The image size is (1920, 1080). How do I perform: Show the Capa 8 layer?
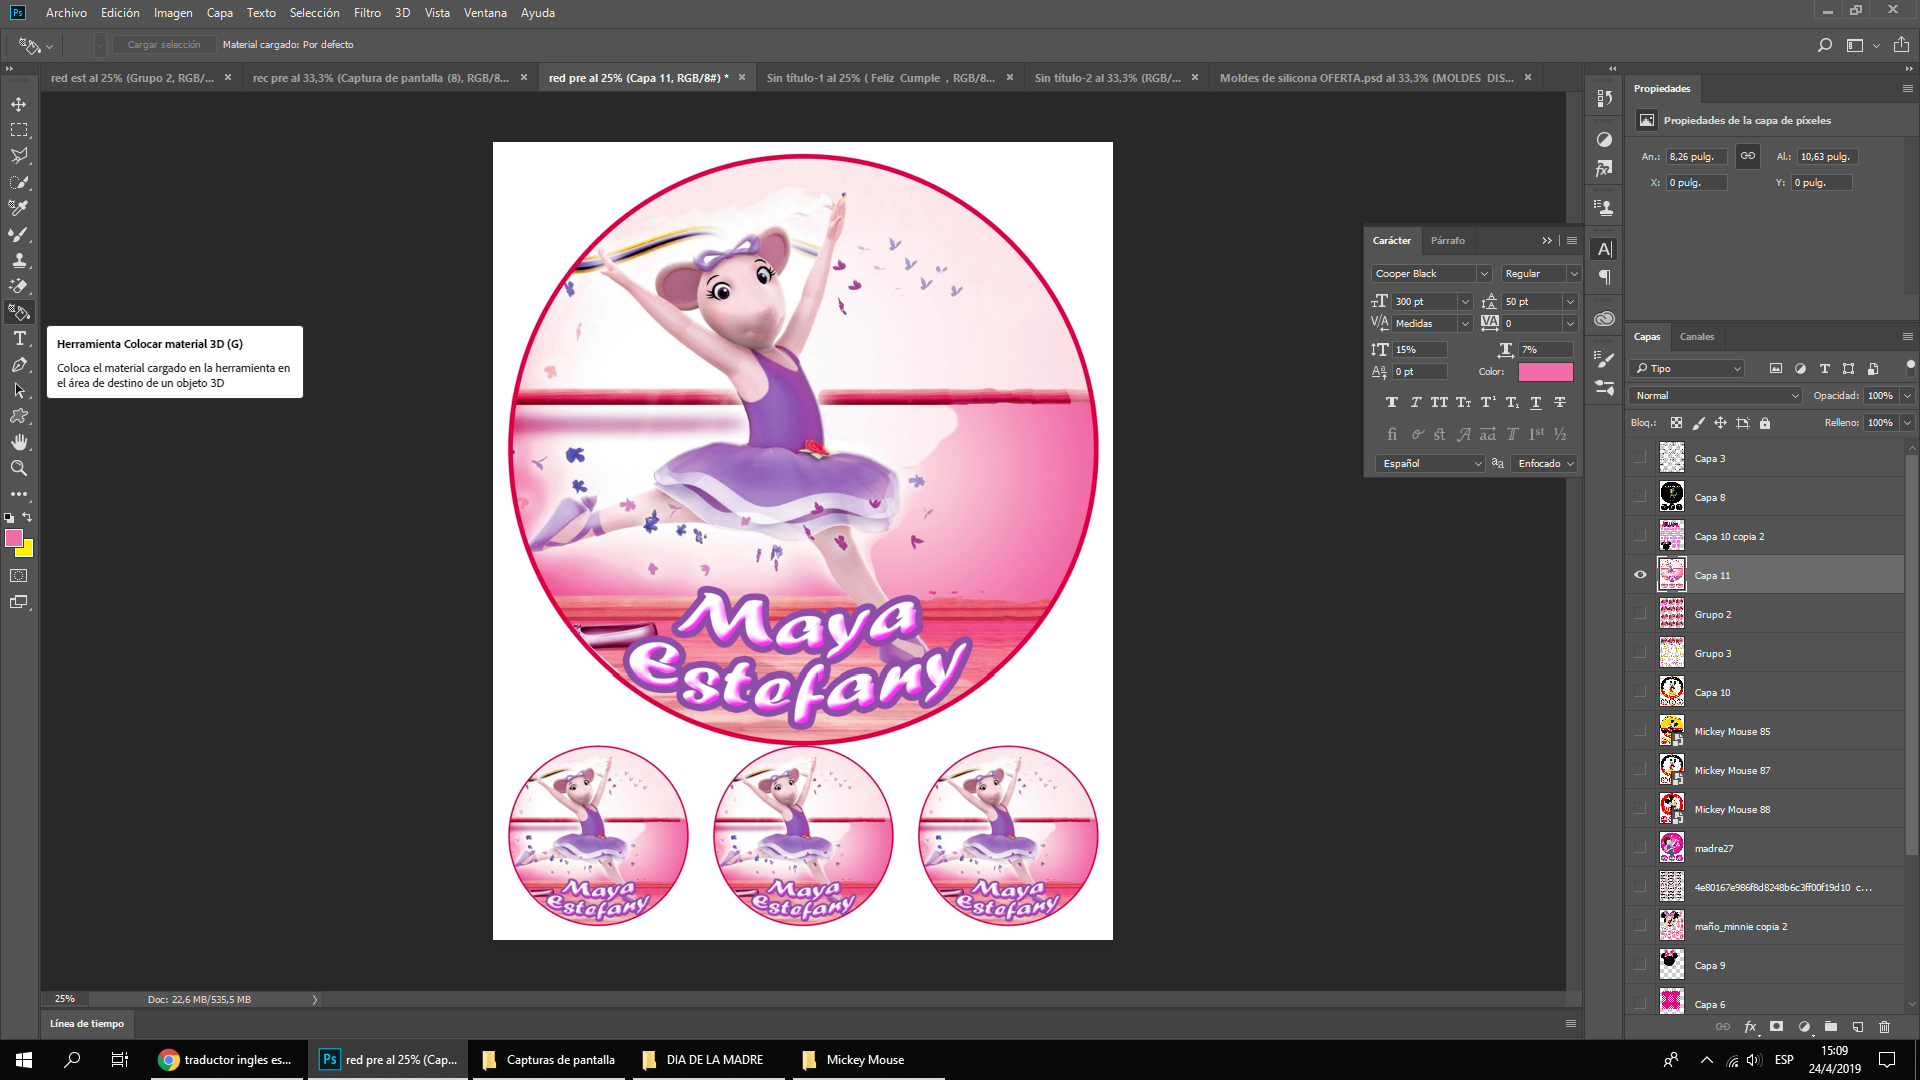pos(1640,497)
